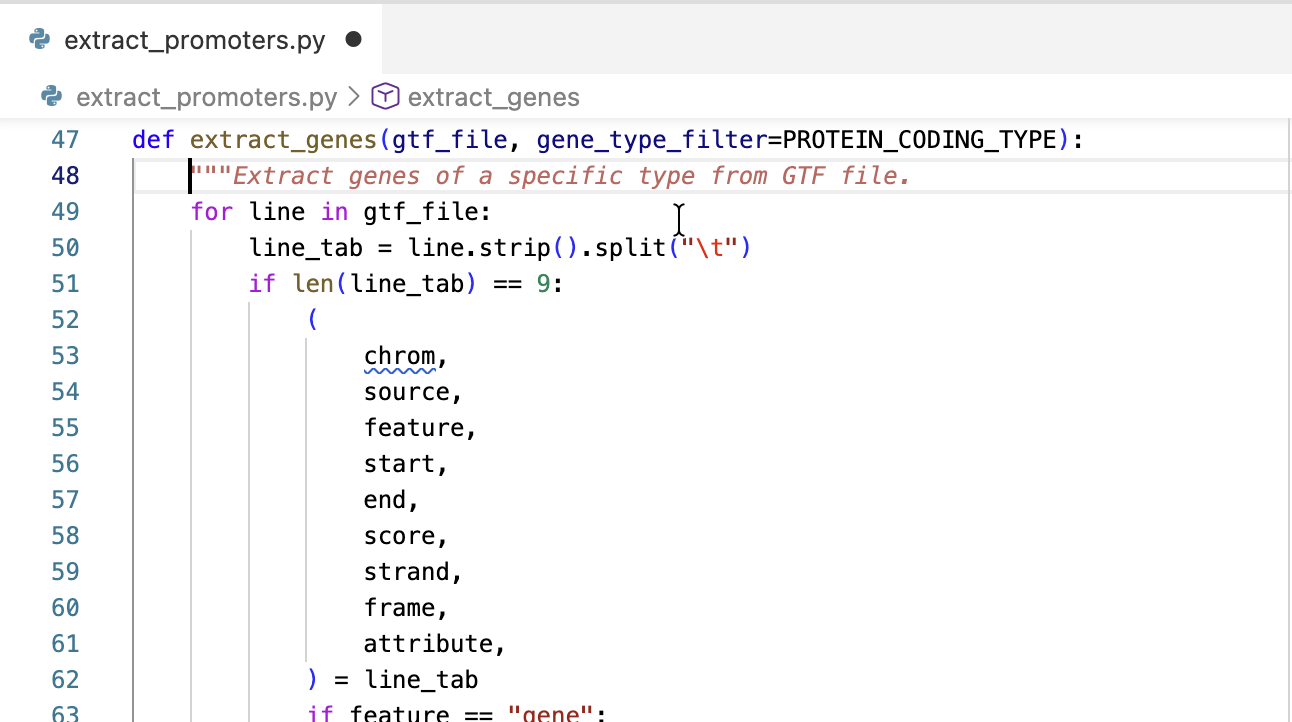Image resolution: width=1292 pixels, height=722 pixels.
Task: Click line number 52 in the gutter
Action: [x=64, y=320]
